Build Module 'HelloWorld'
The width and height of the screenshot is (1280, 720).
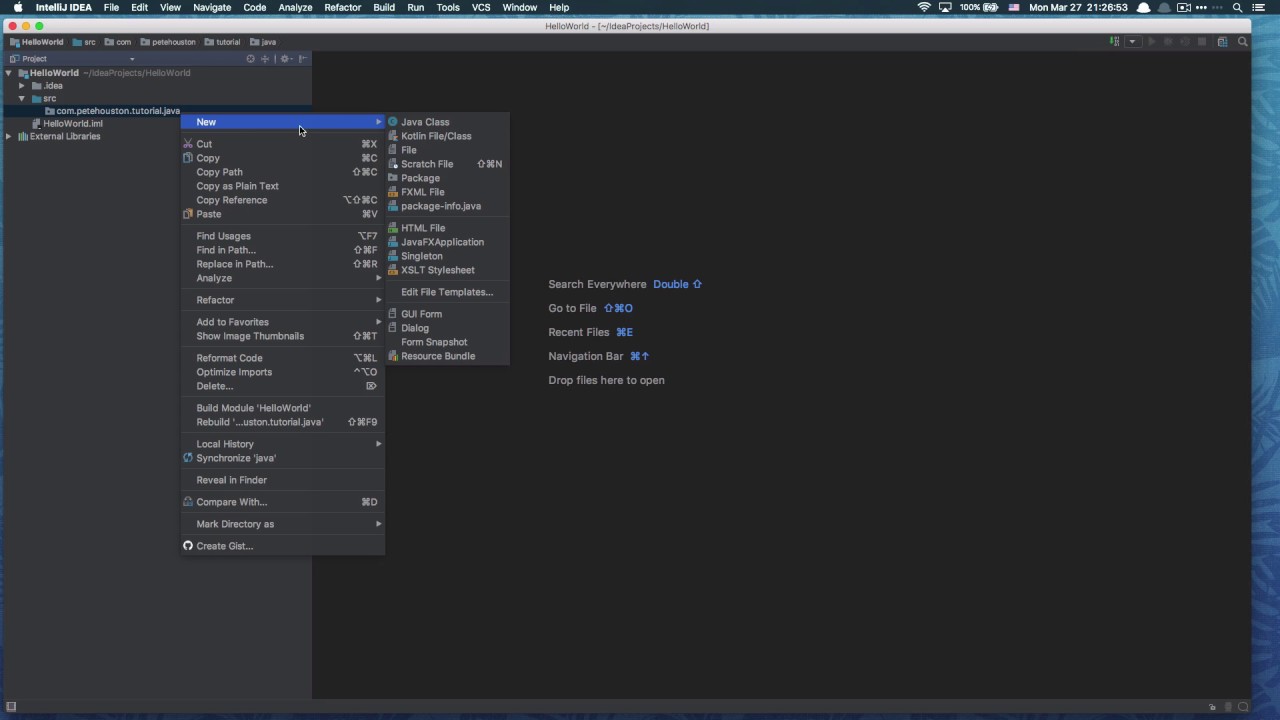tap(283, 408)
